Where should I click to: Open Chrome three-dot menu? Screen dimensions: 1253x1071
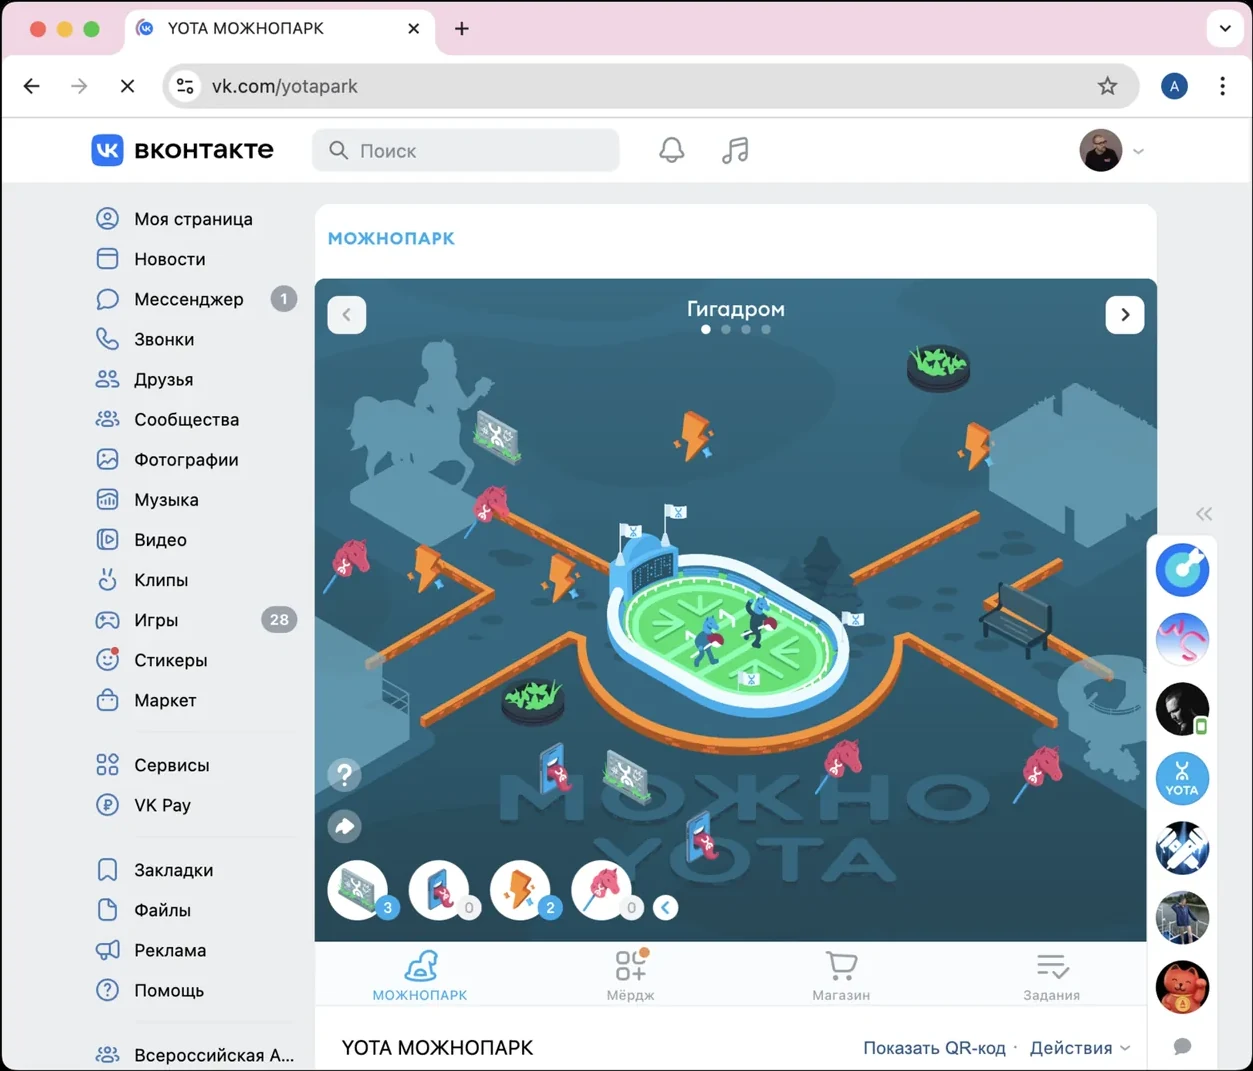pos(1222,86)
